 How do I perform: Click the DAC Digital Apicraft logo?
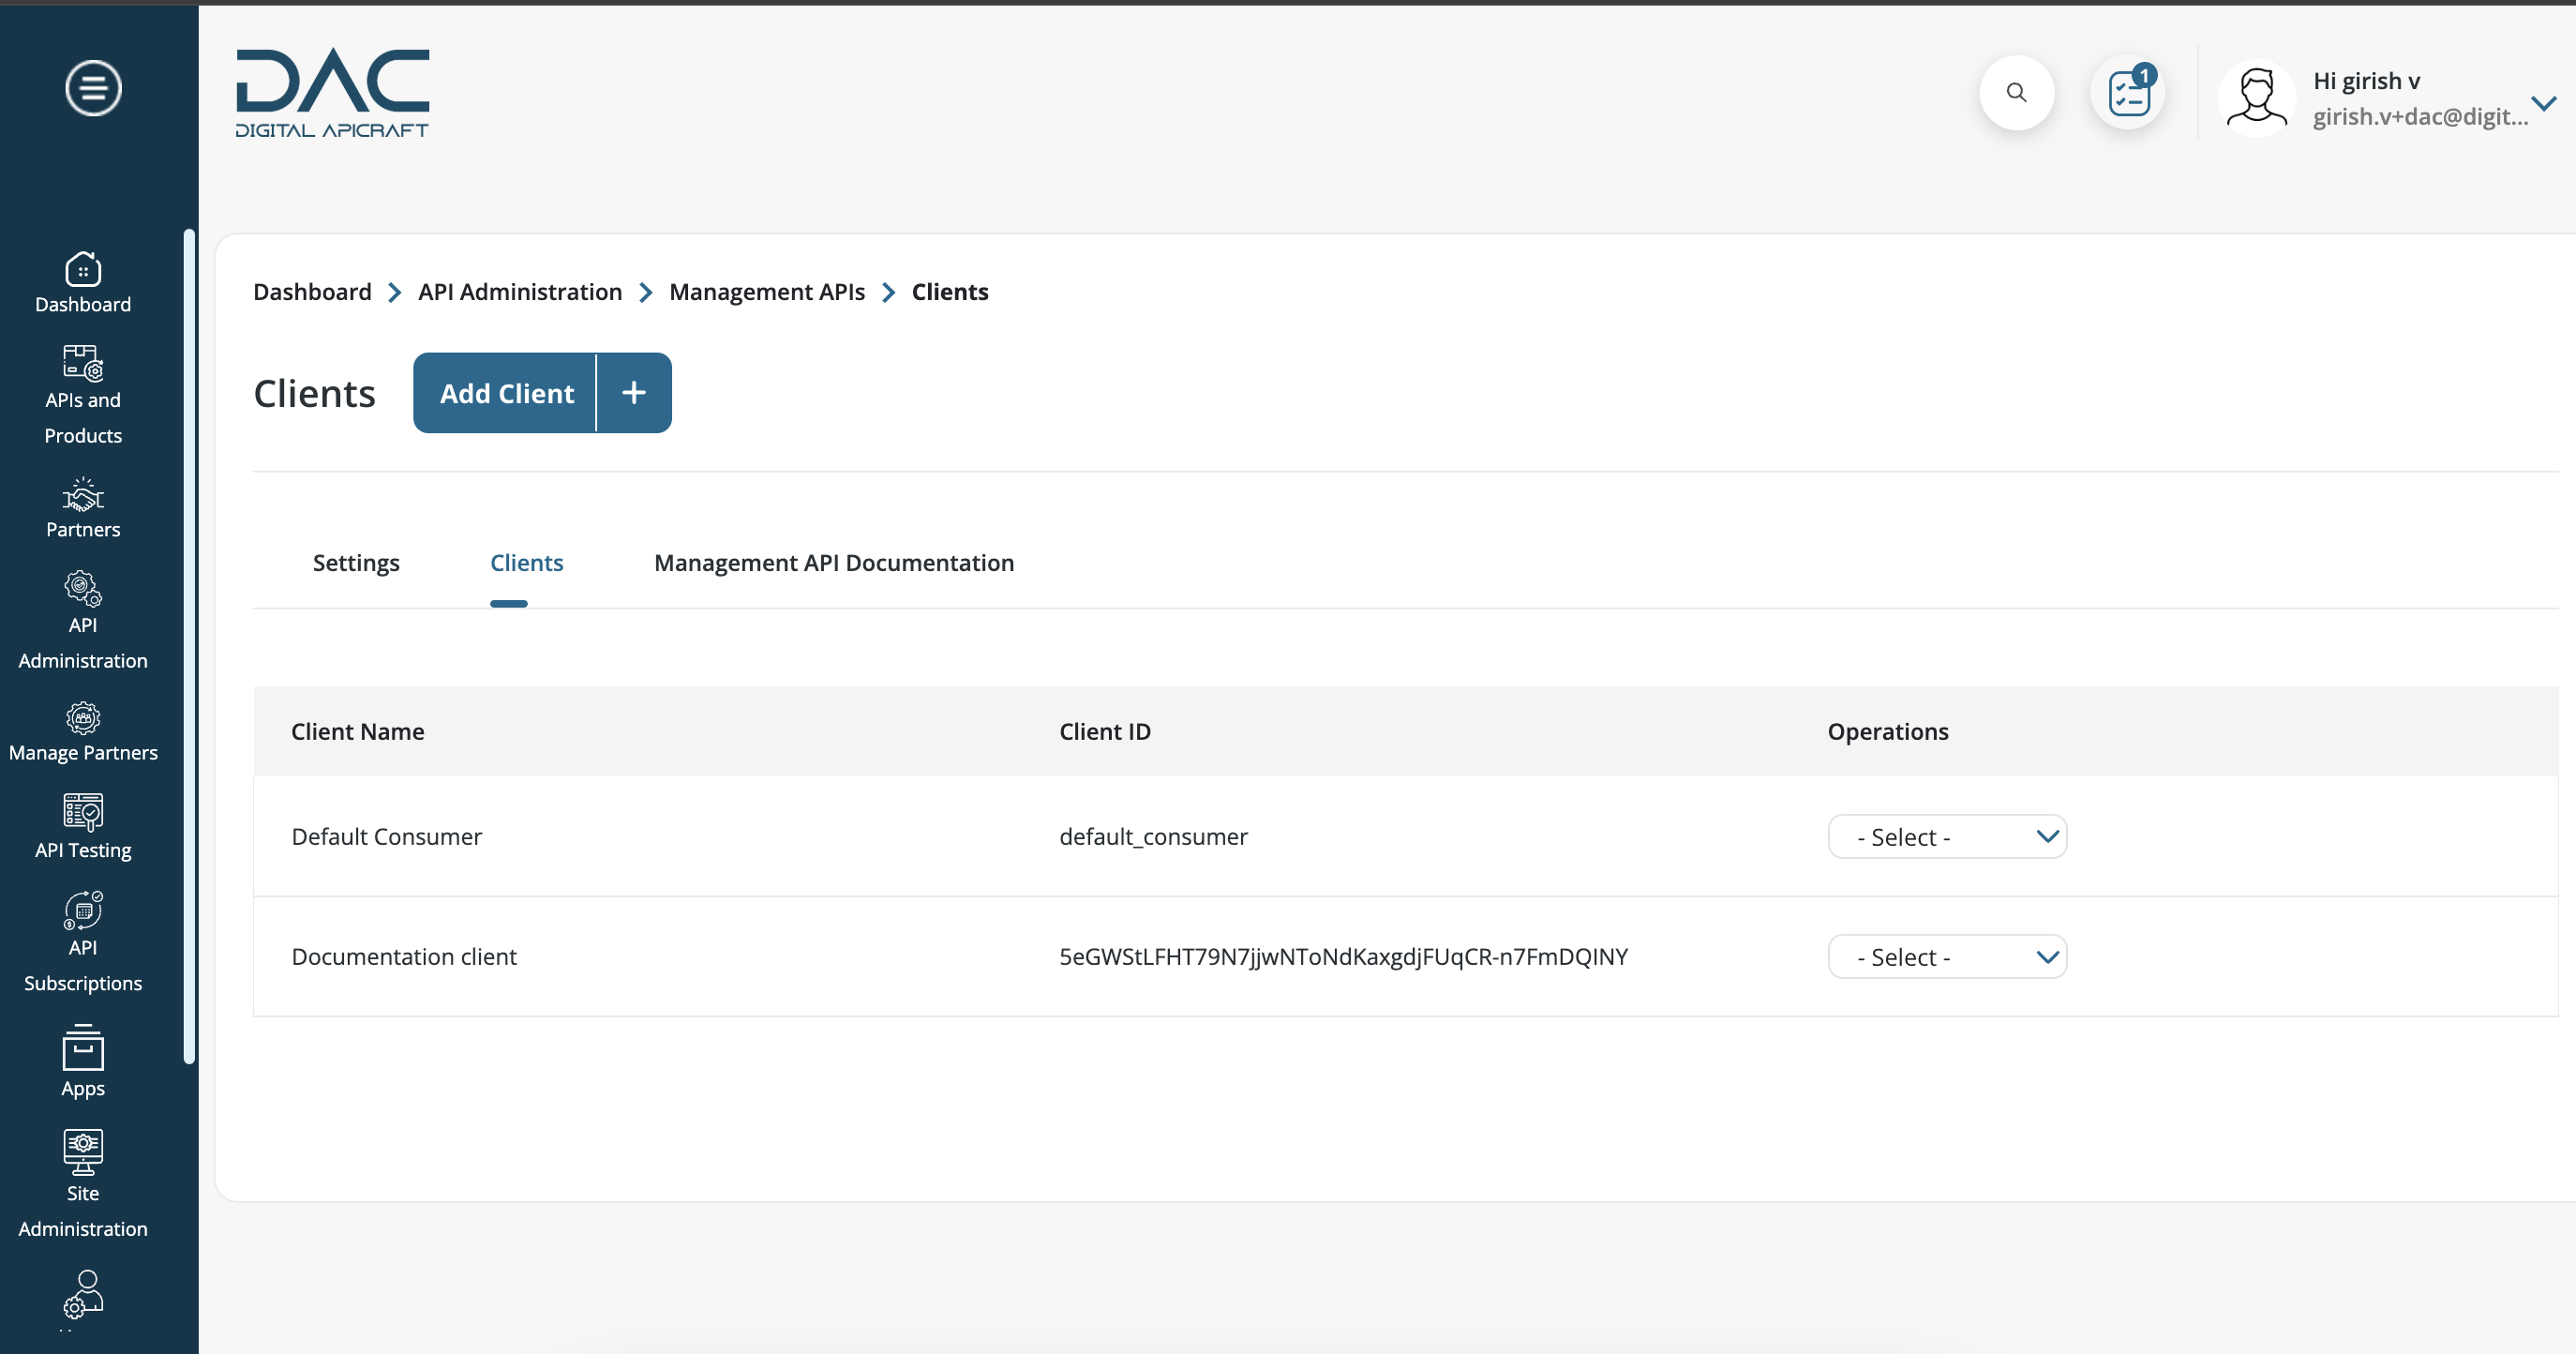pos(332,93)
